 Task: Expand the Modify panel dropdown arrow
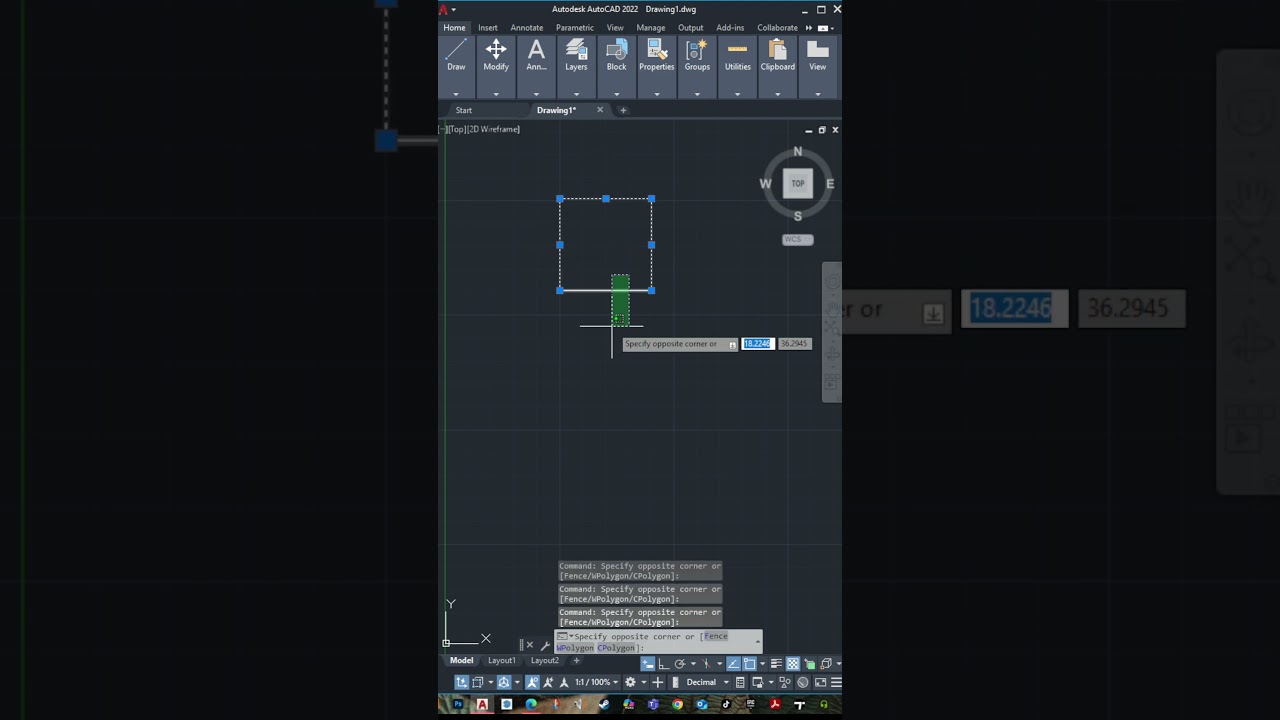tap(496, 94)
